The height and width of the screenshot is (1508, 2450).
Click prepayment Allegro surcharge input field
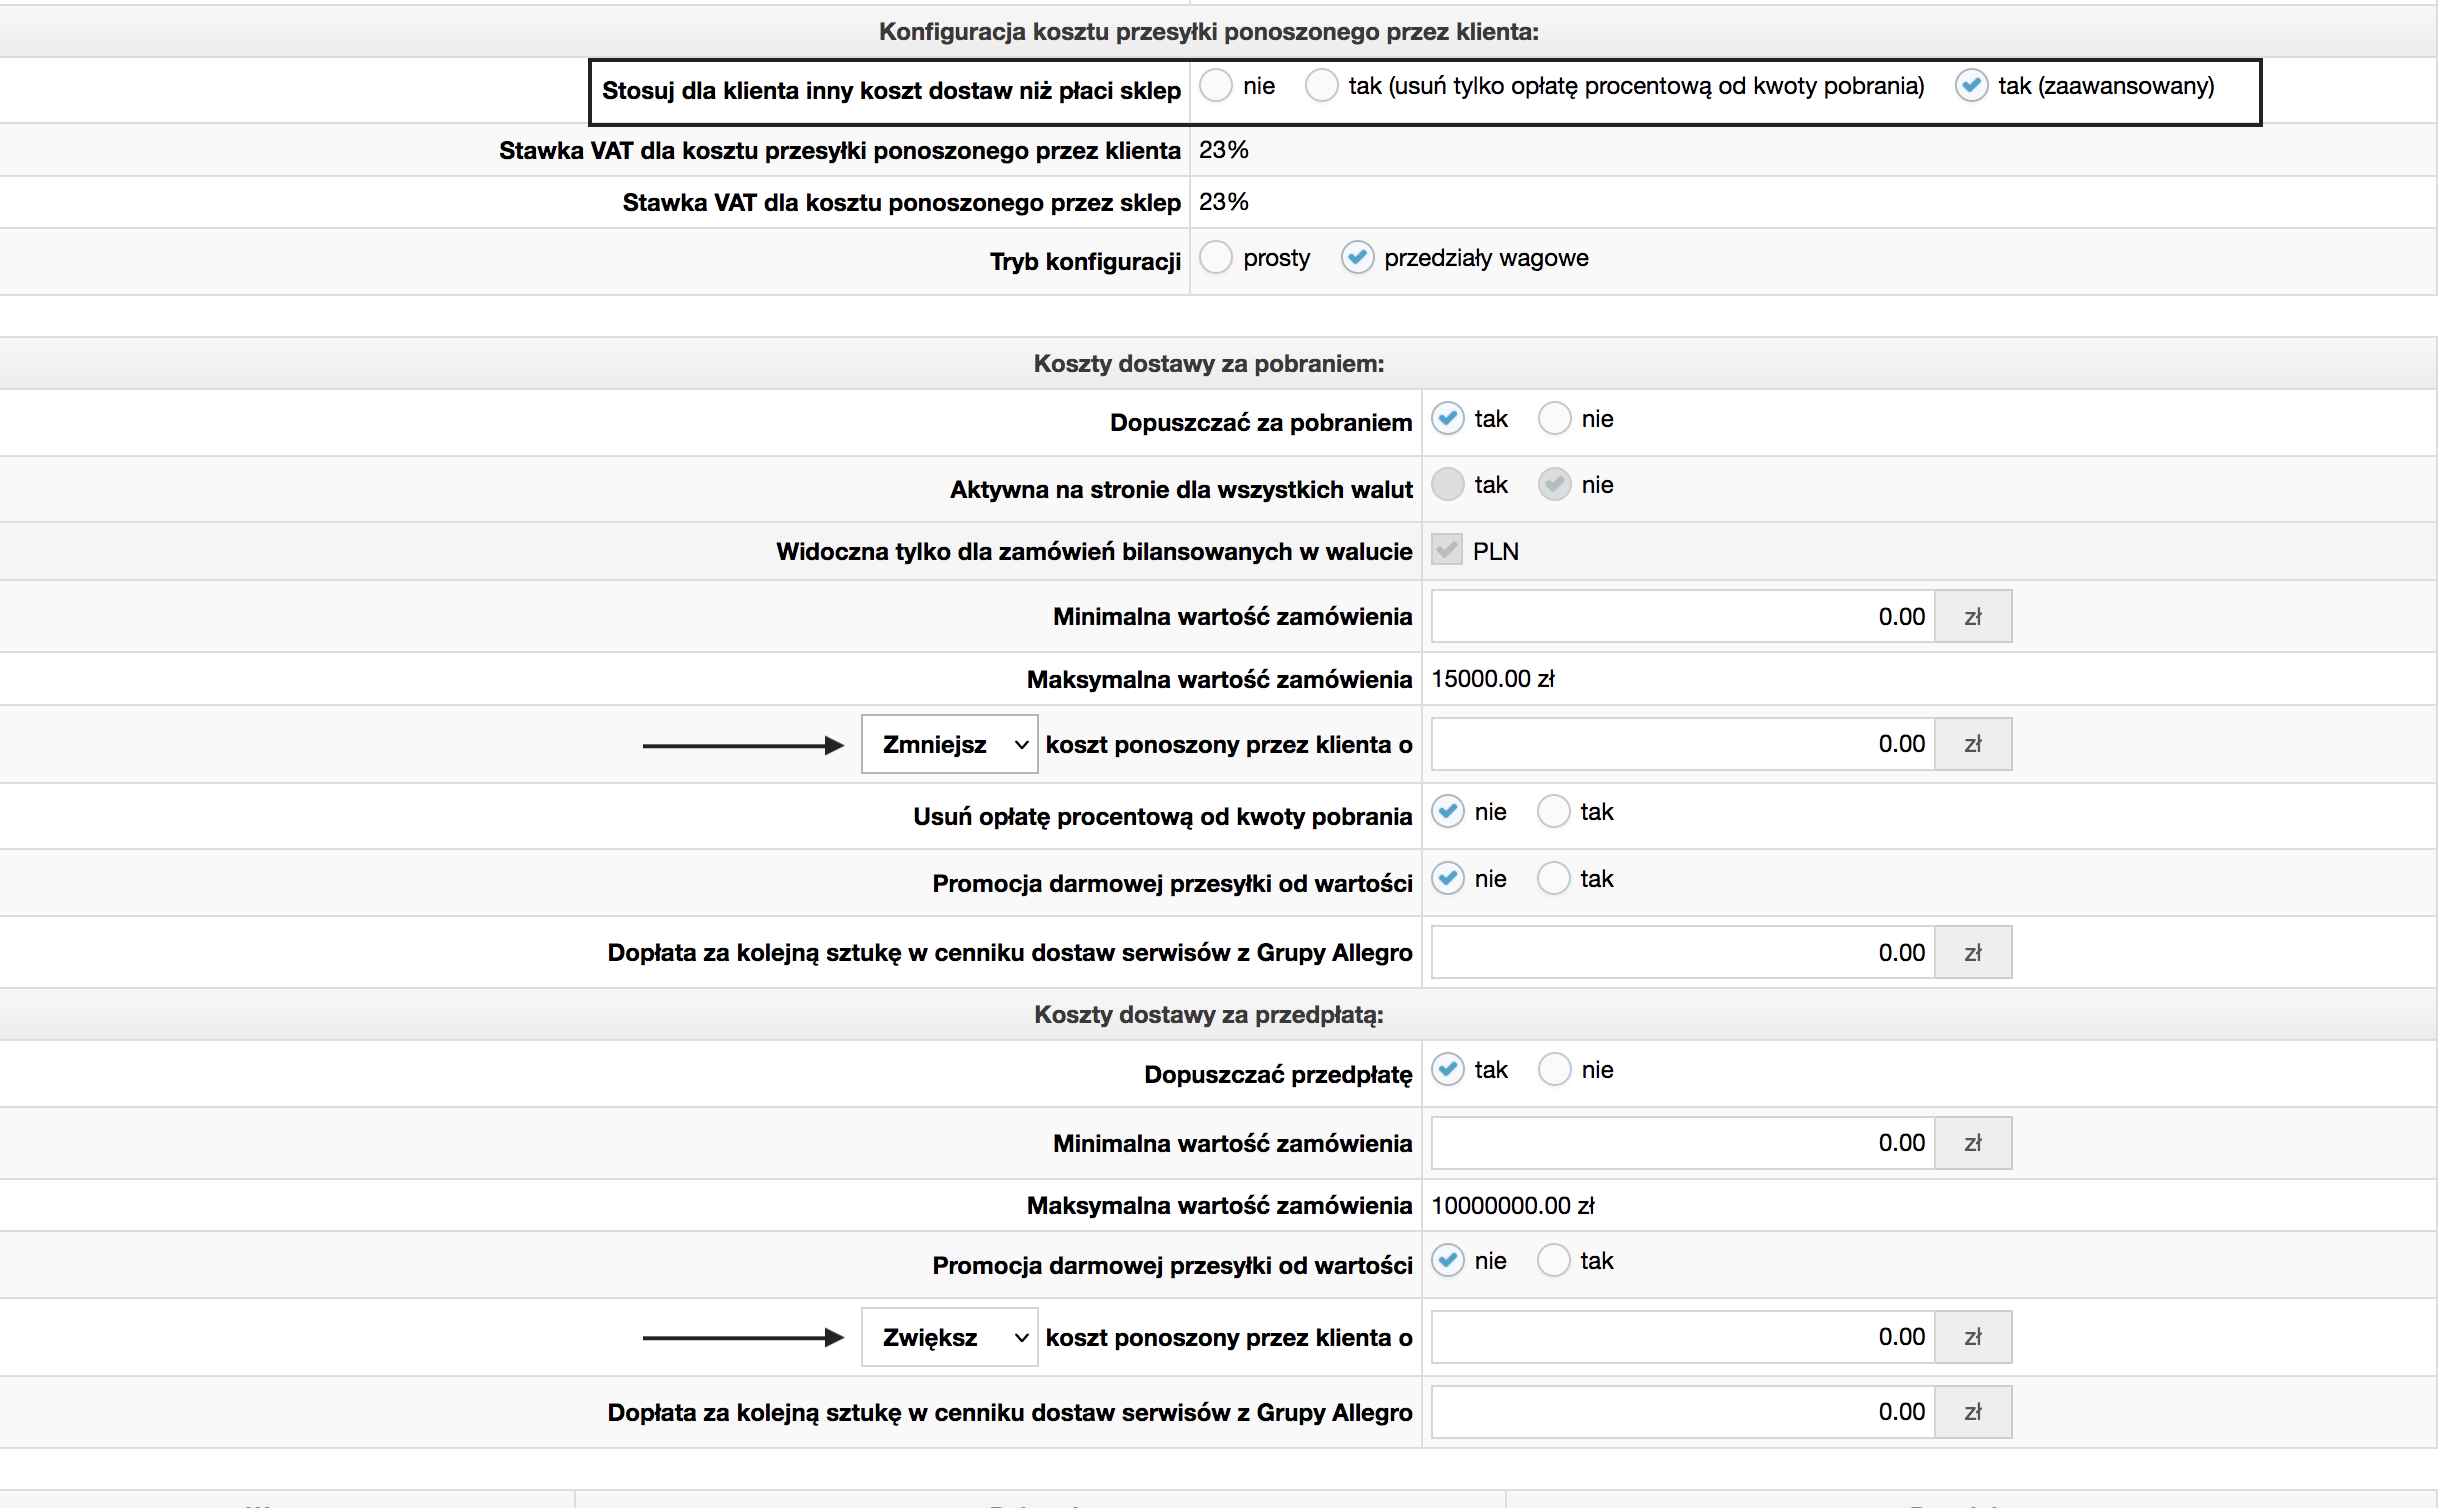(x=1682, y=1412)
